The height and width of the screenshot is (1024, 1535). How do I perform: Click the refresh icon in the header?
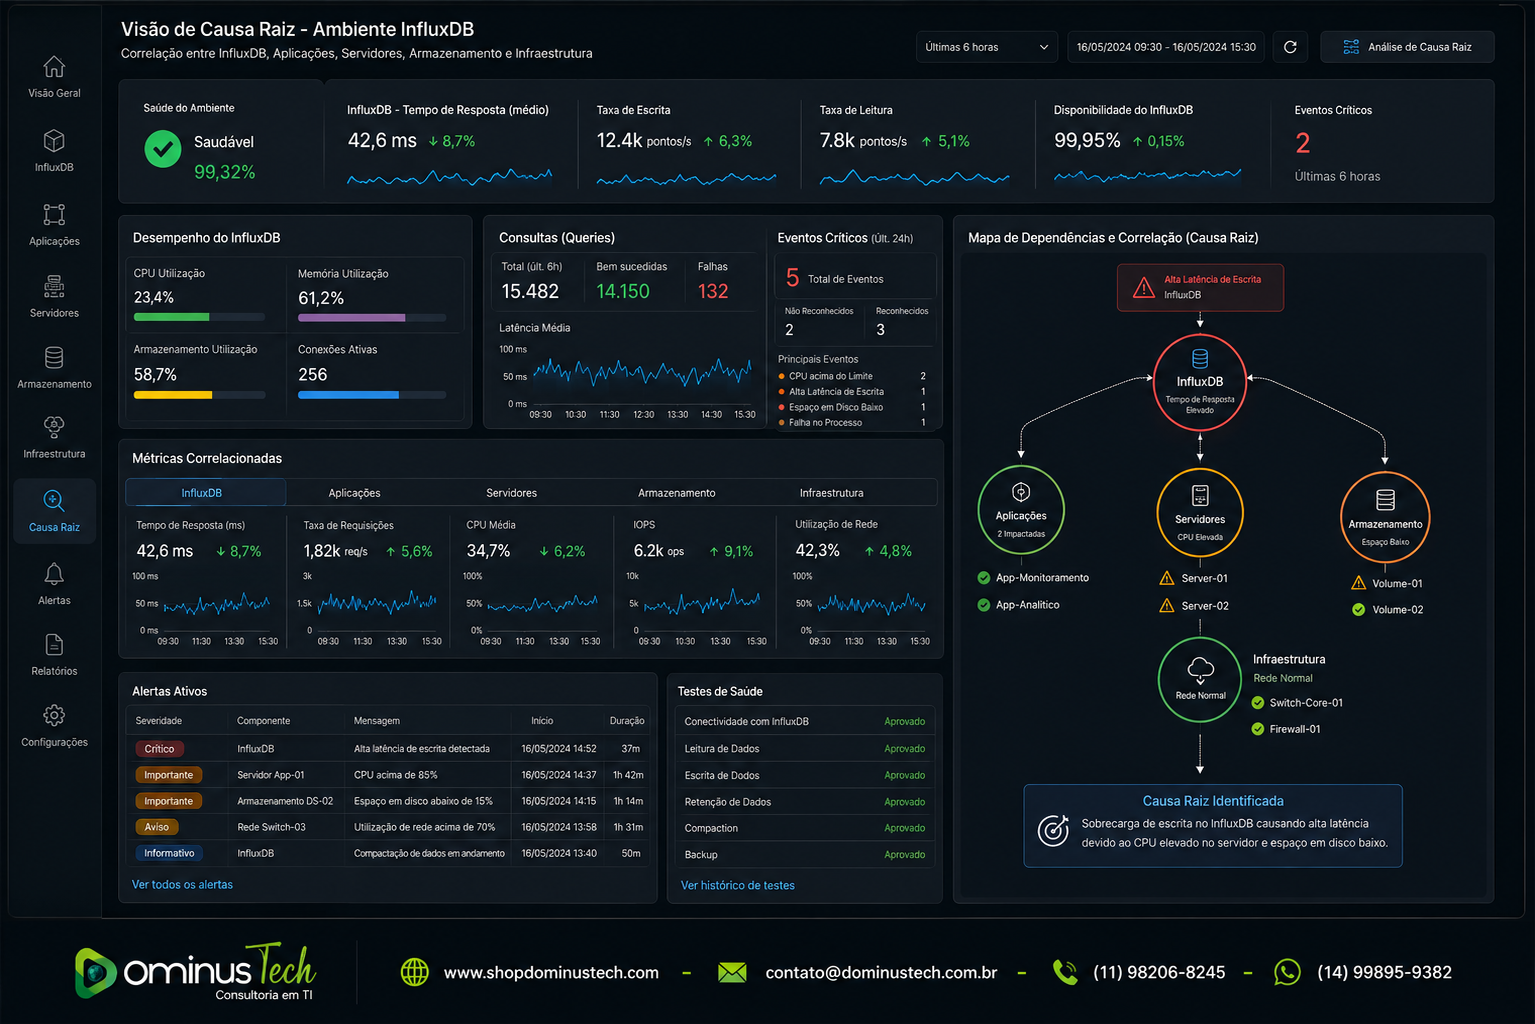pos(1290,47)
